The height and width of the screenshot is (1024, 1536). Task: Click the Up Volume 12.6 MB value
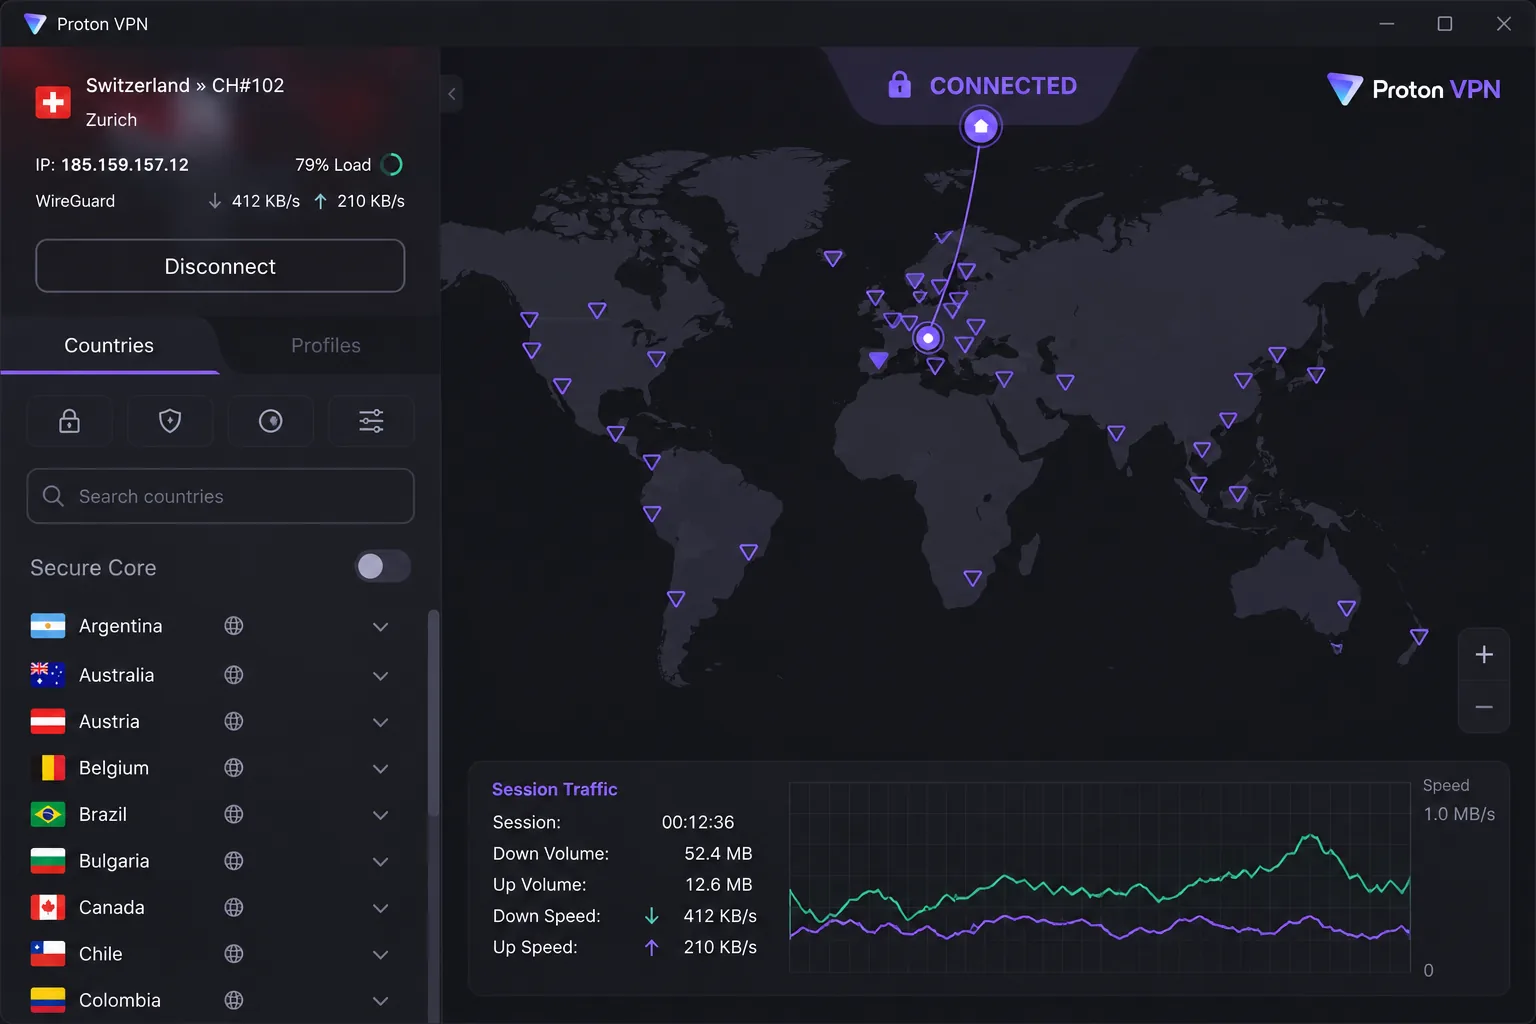718,884
